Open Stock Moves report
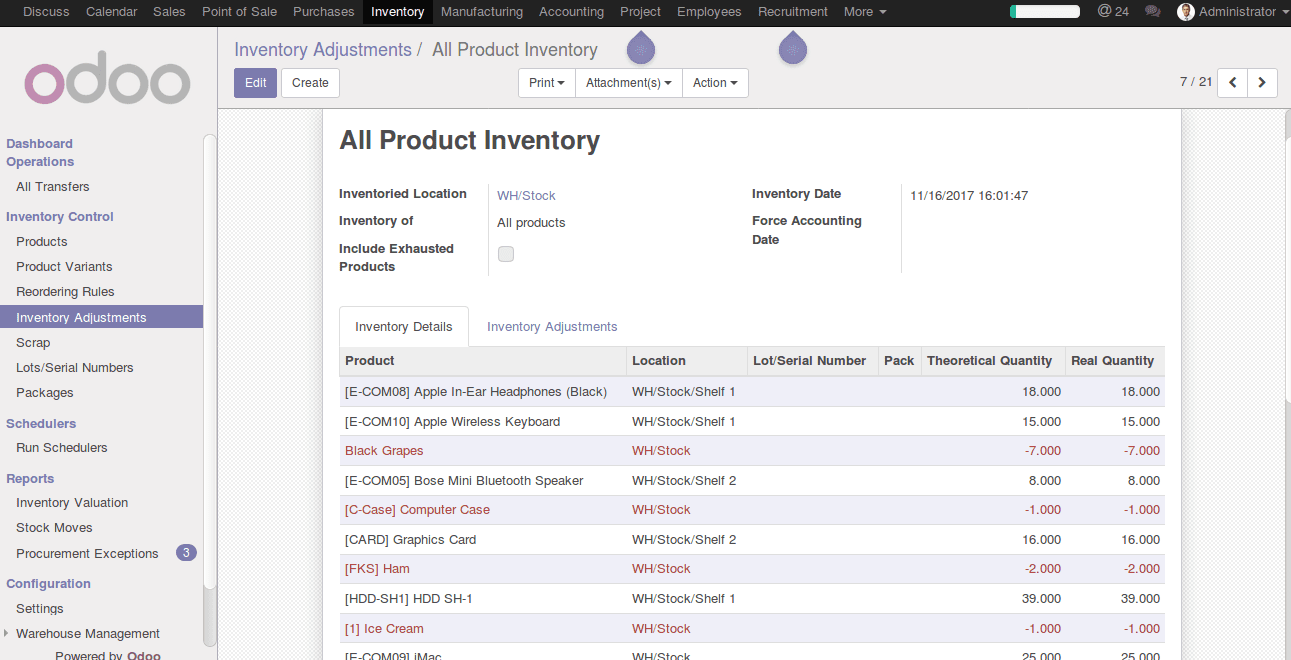The width and height of the screenshot is (1291, 660). click(x=54, y=528)
